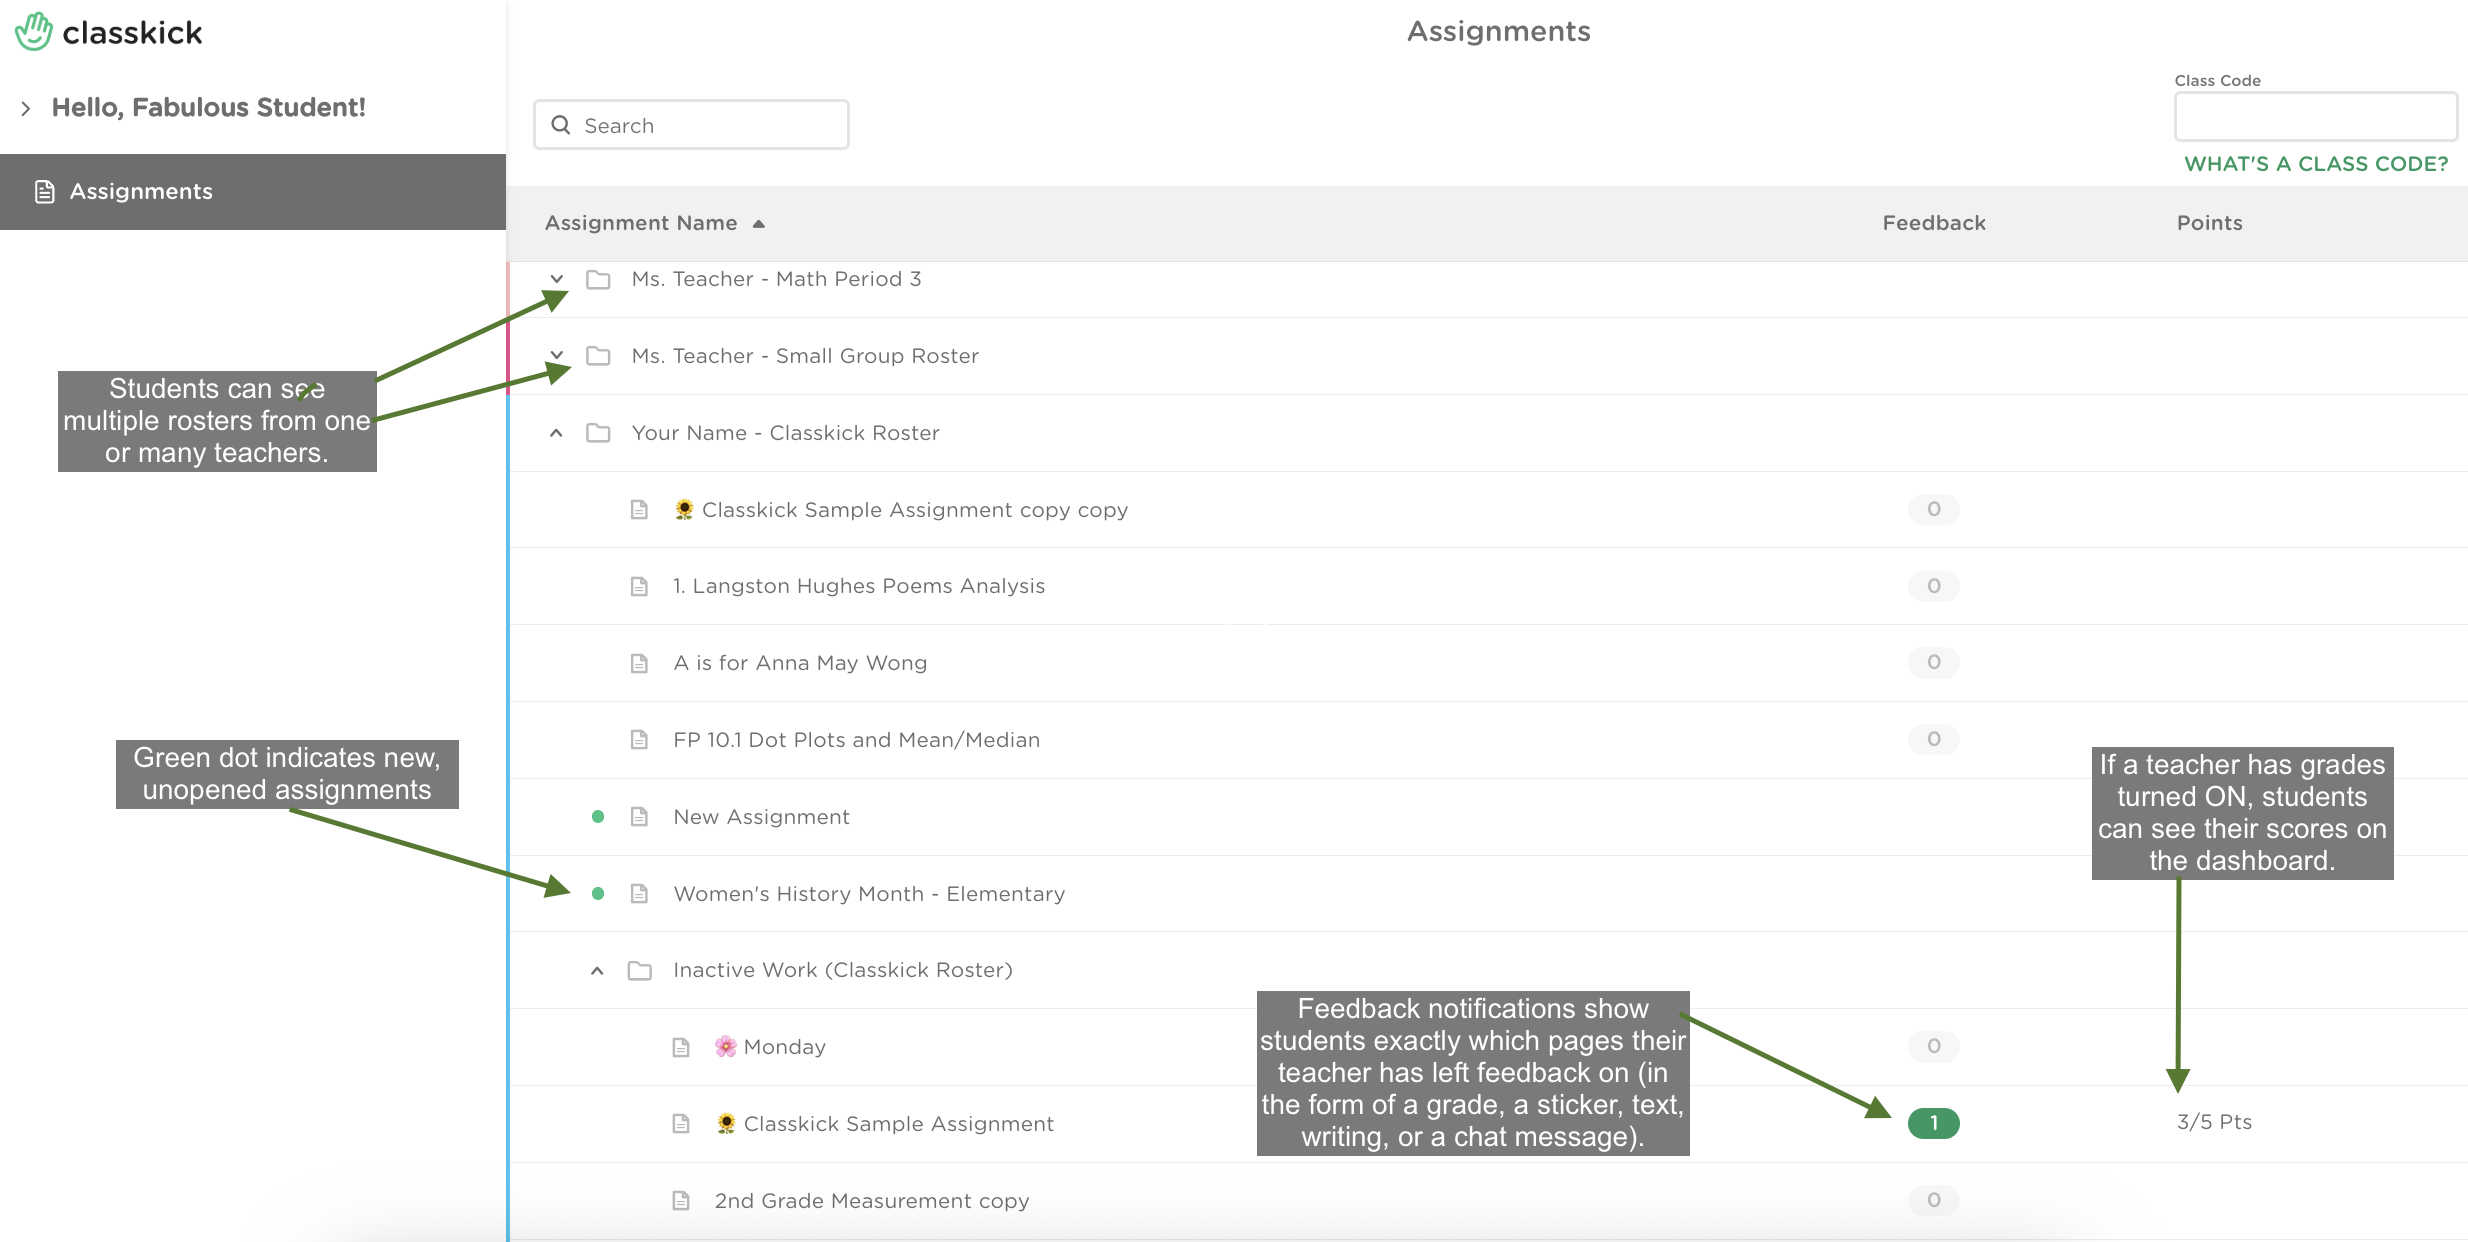2468x1242 pixels.
Task: Click the feedback badge for FP 10.1 Dot Plots
Action: 1933,739
